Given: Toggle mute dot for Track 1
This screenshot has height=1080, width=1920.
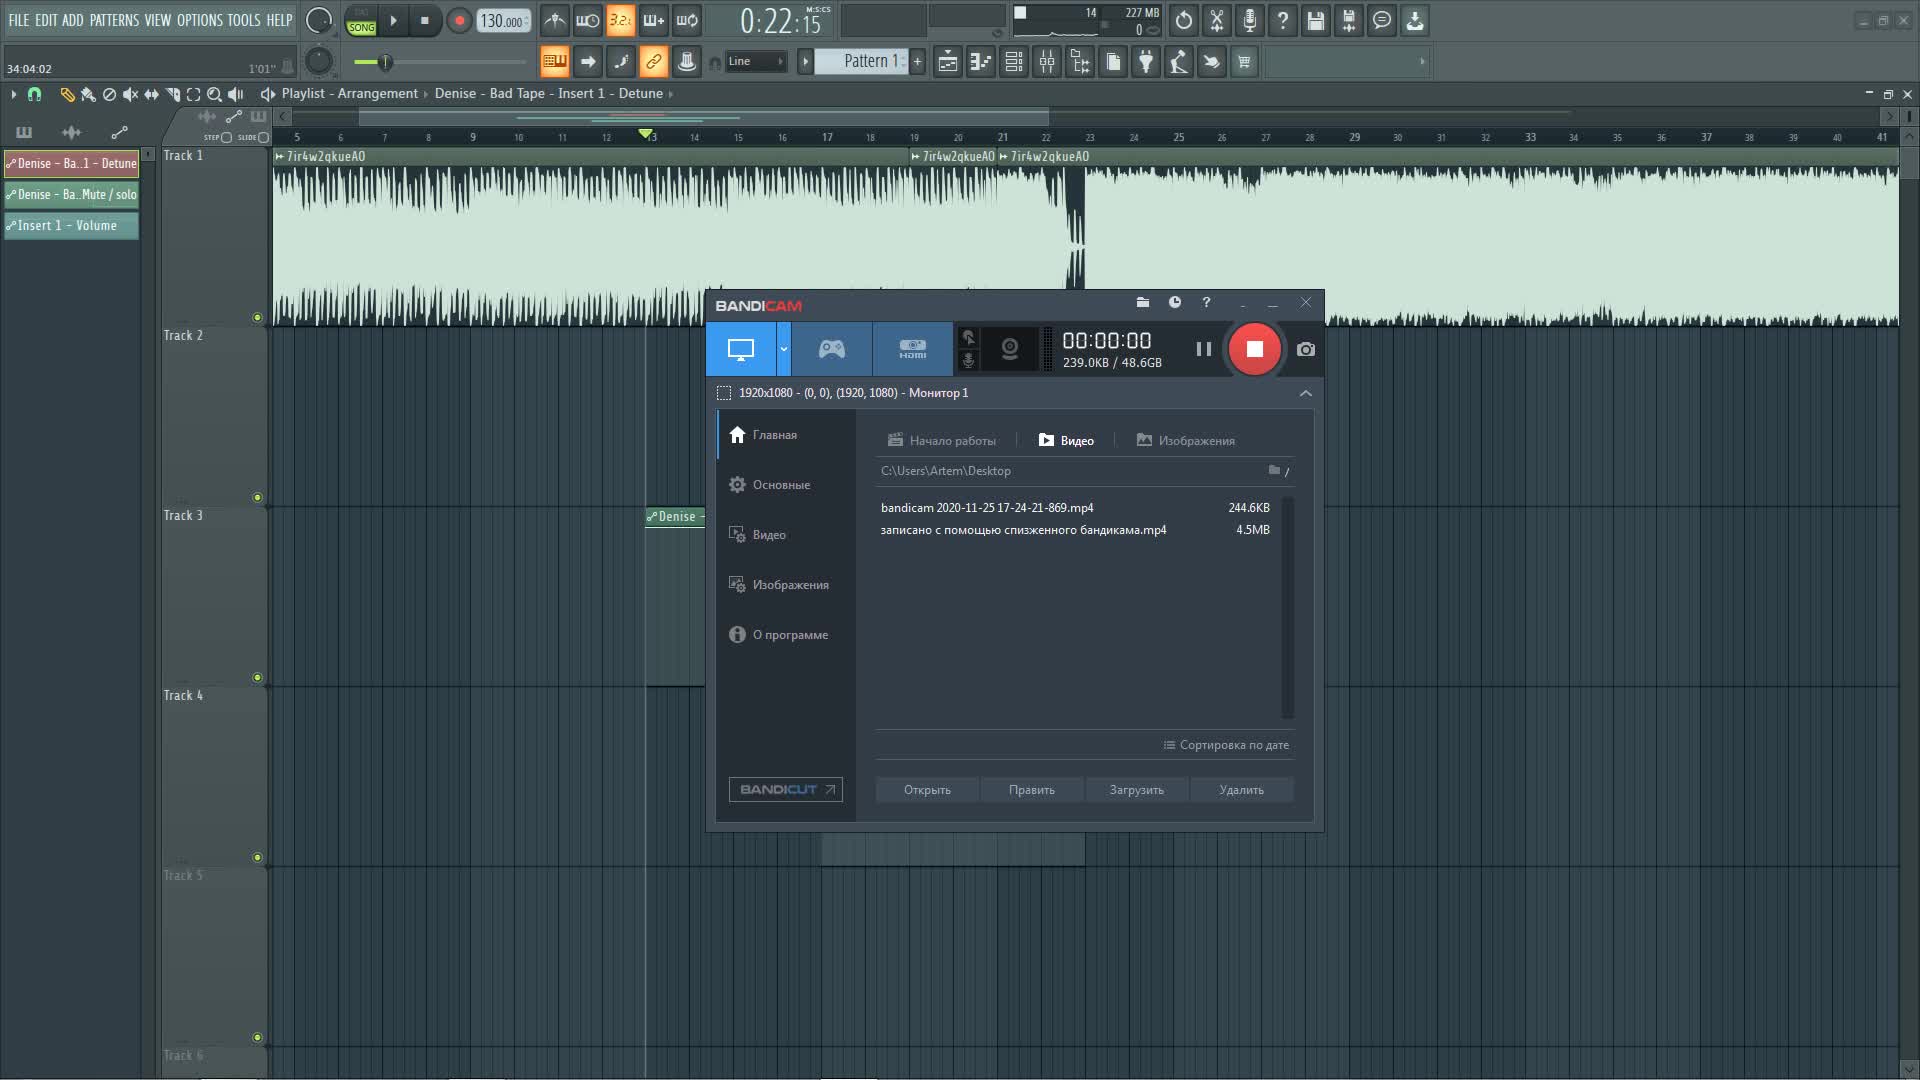Looking at the screenshot, I should tap(257, 318).
